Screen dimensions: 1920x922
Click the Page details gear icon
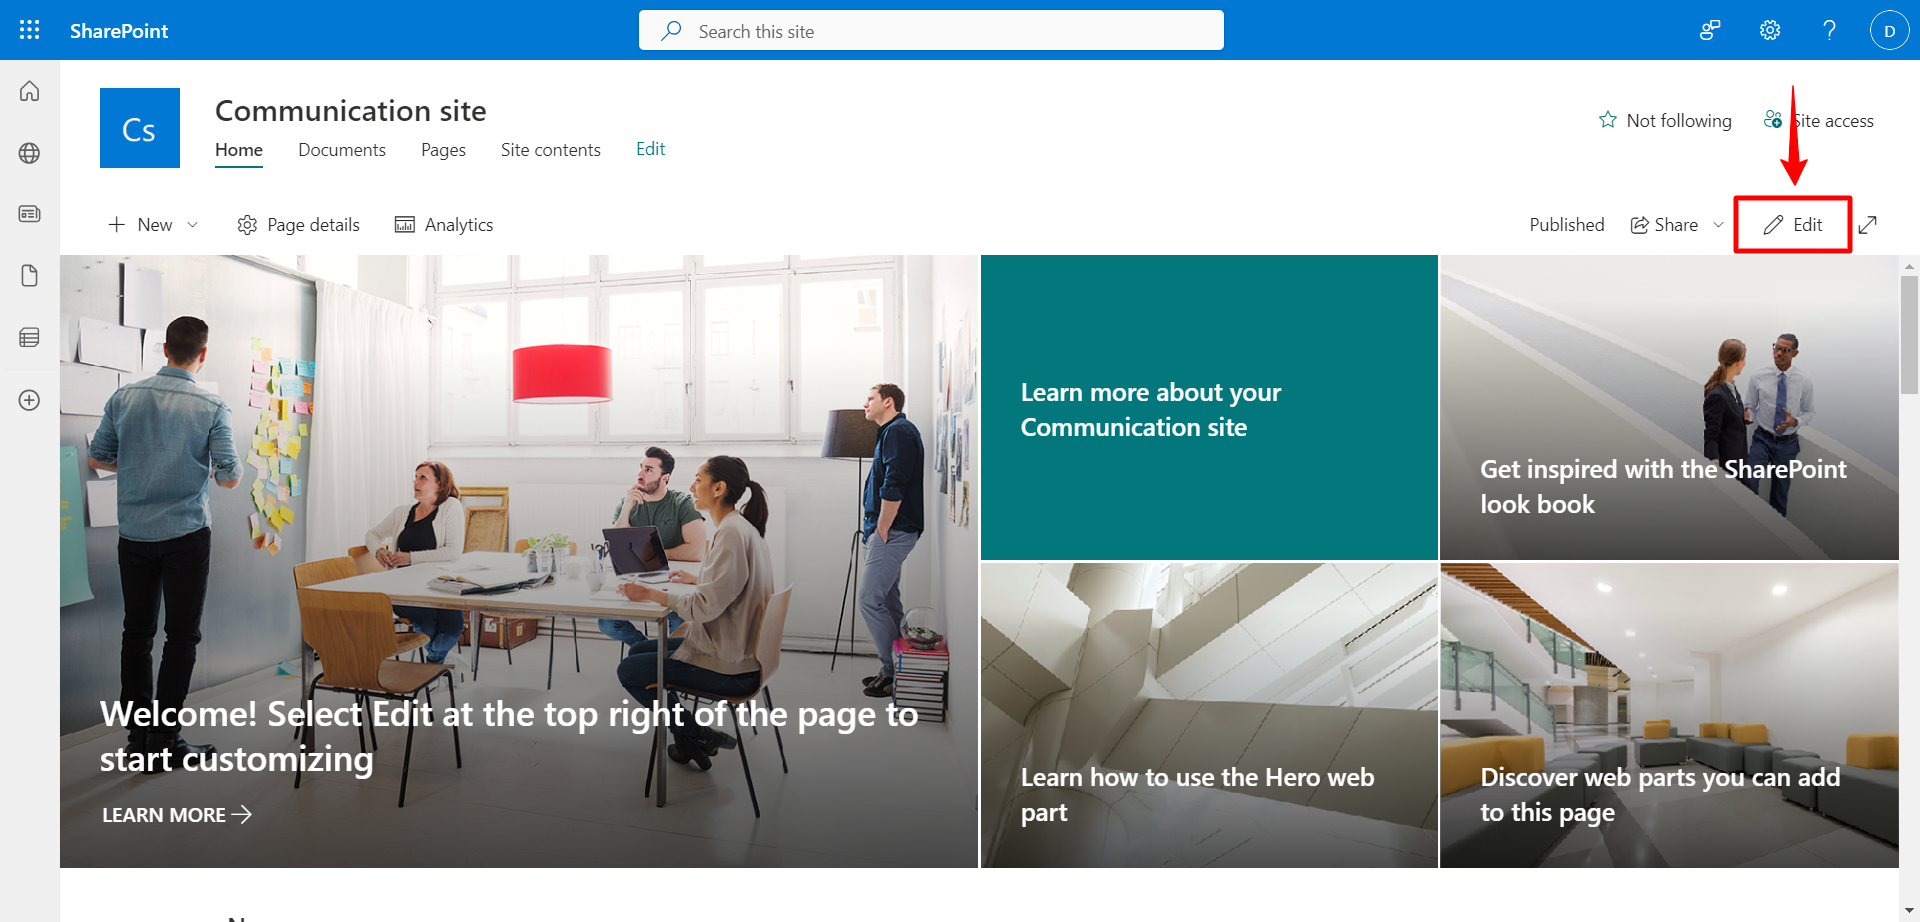[x=247, y=225]
